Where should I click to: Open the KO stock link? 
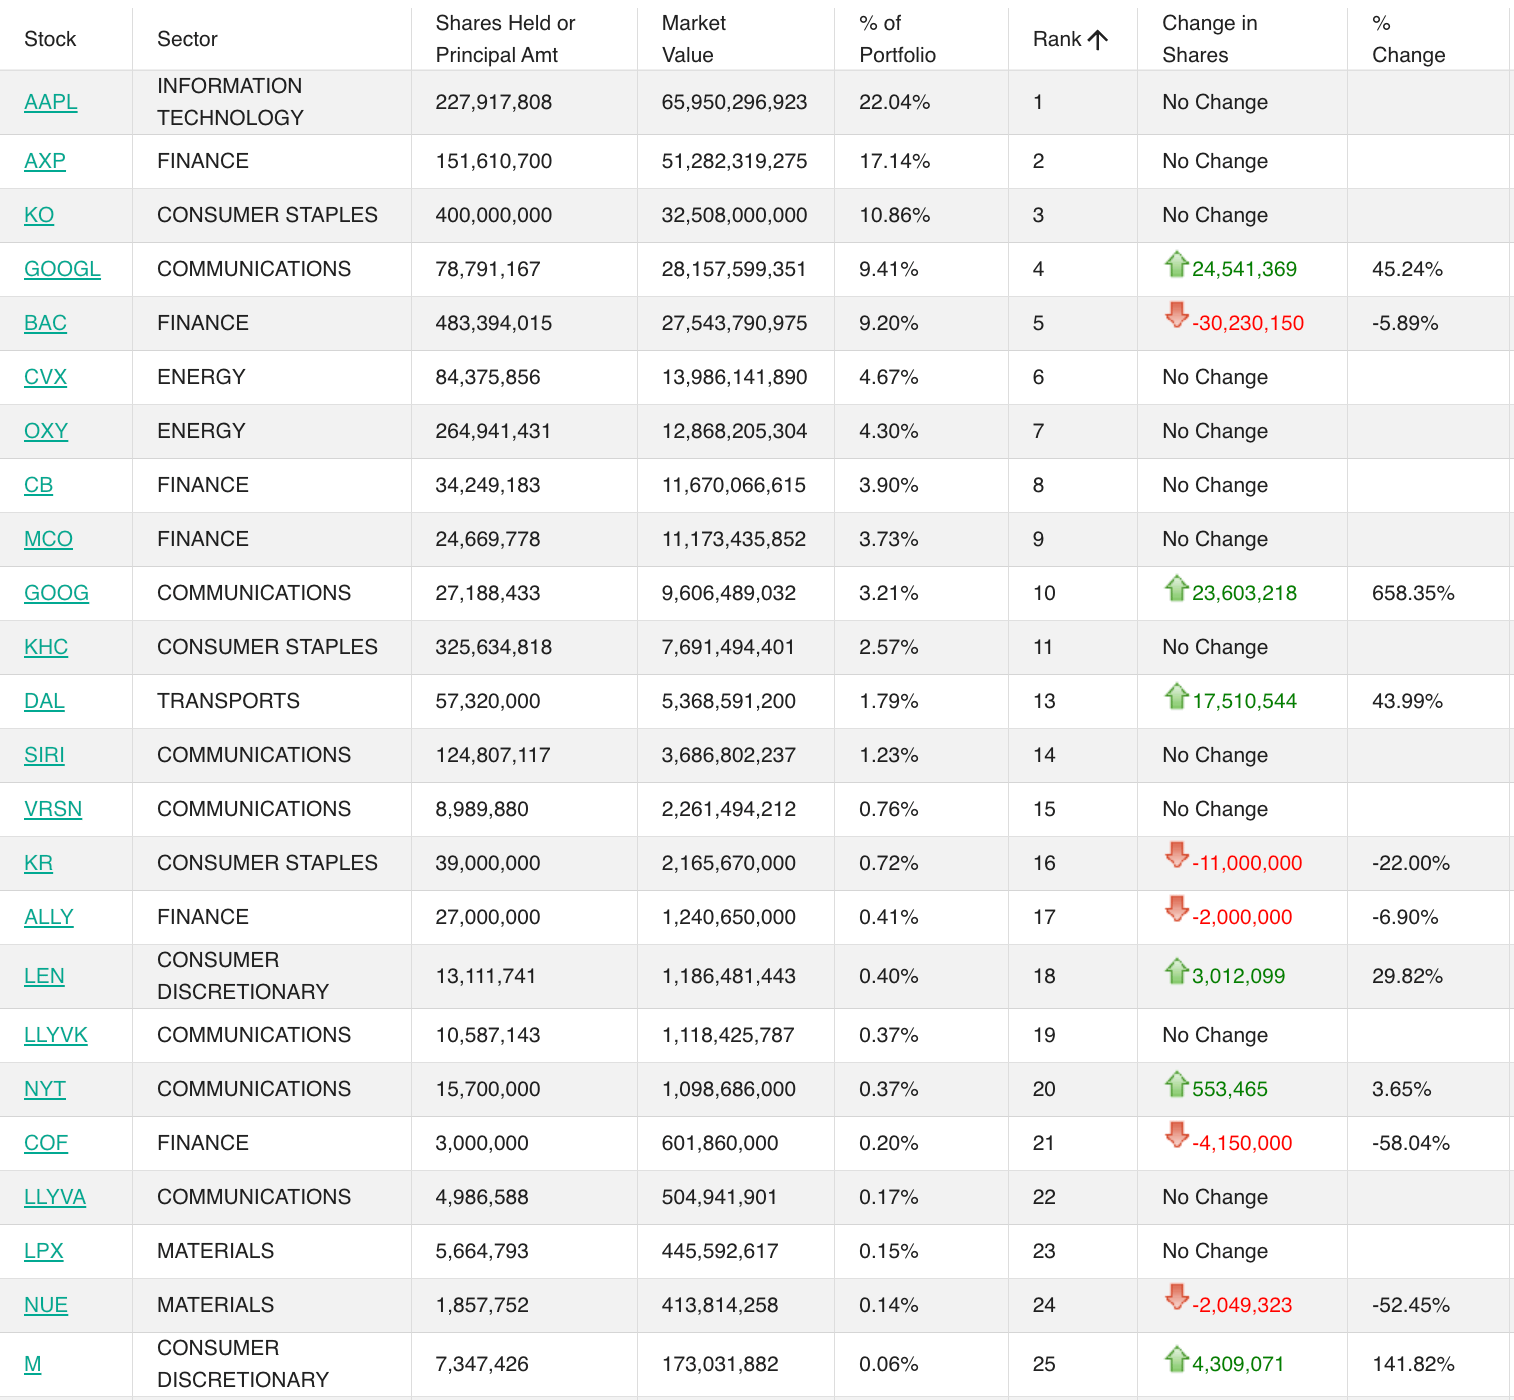pyautogui.click(x=39, y=215)
